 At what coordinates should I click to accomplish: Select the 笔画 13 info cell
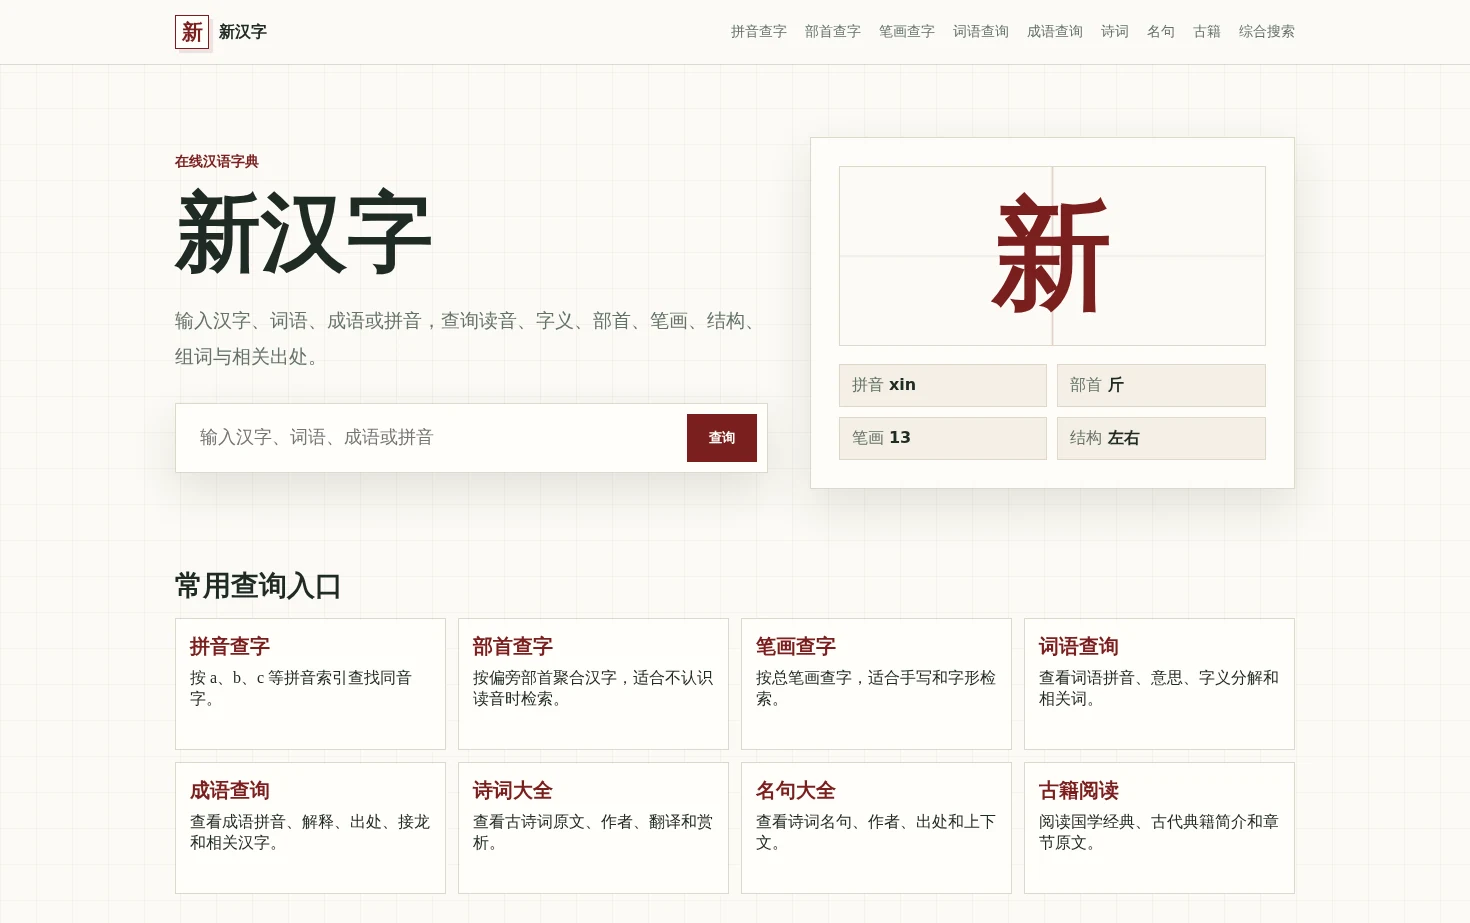[942, 438]
